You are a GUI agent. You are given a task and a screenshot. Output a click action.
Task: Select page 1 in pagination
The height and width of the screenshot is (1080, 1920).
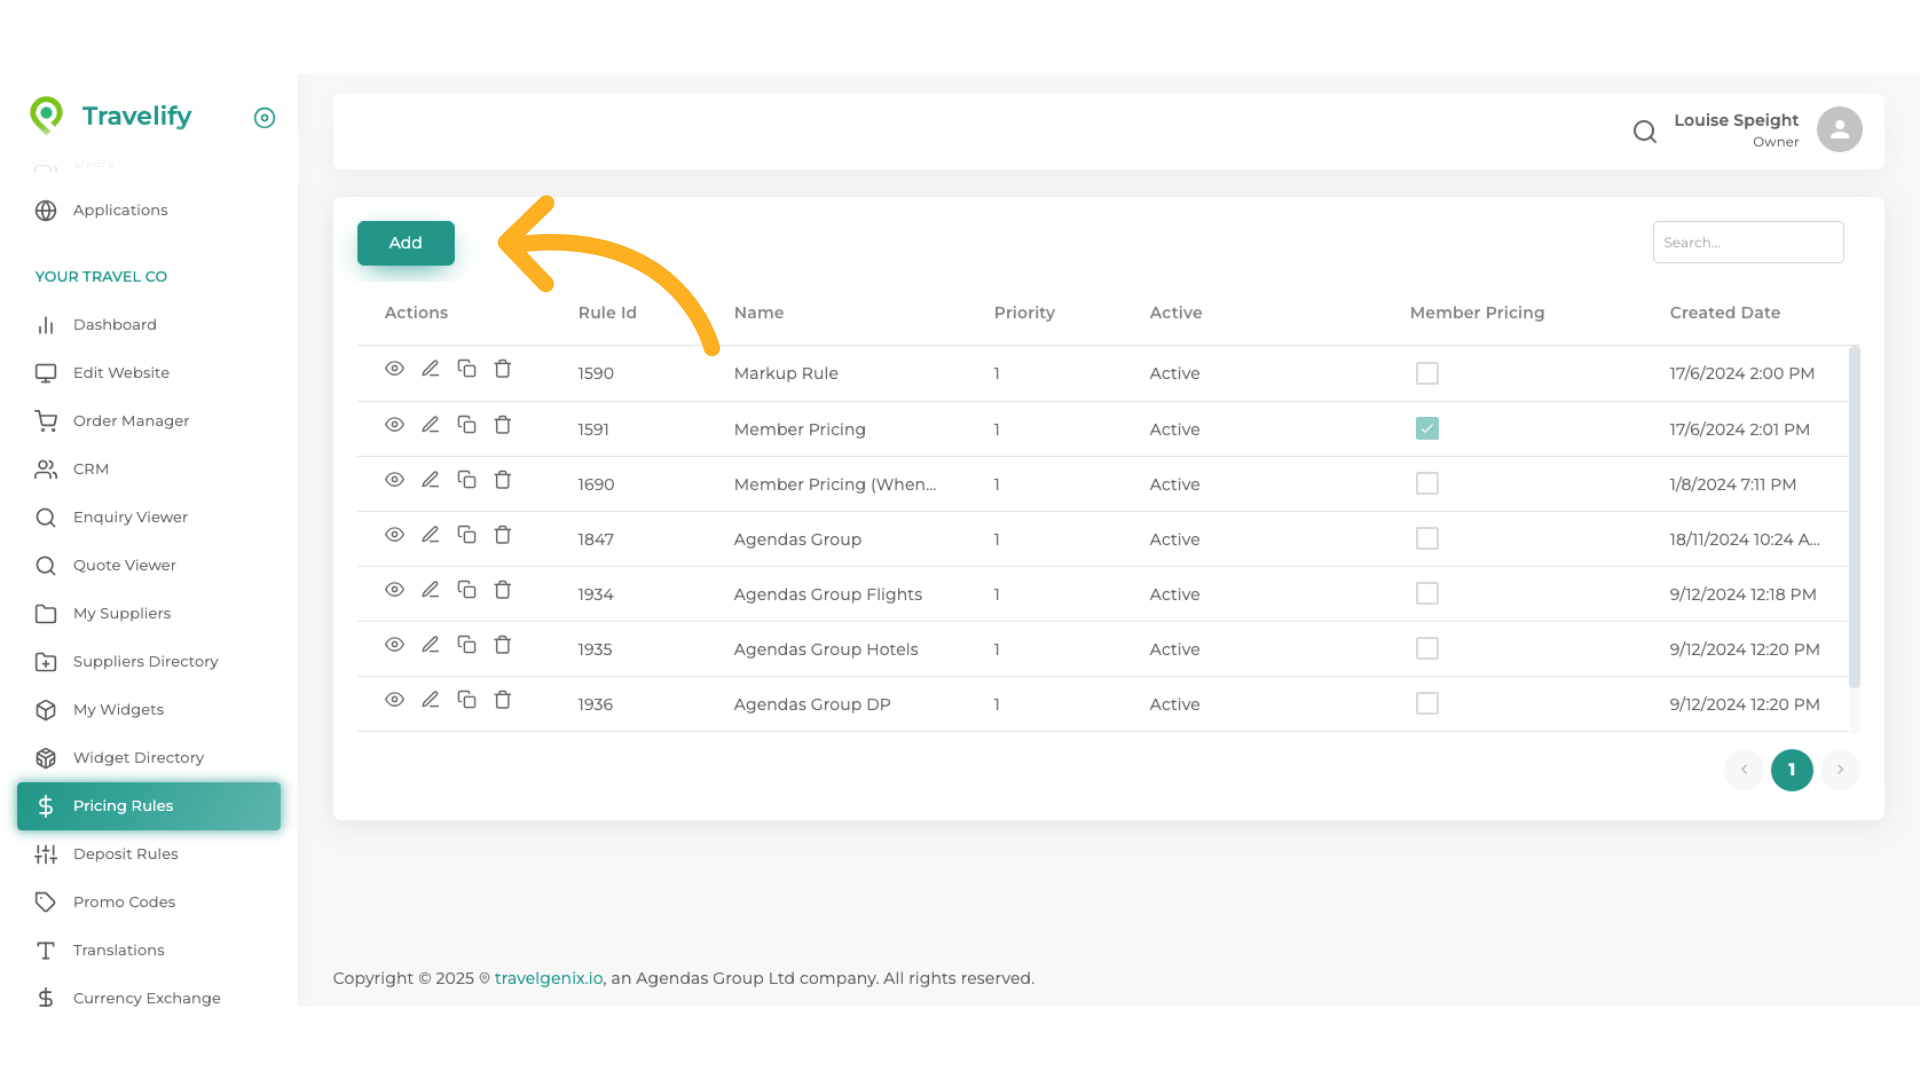click(x=1792, y=770)
